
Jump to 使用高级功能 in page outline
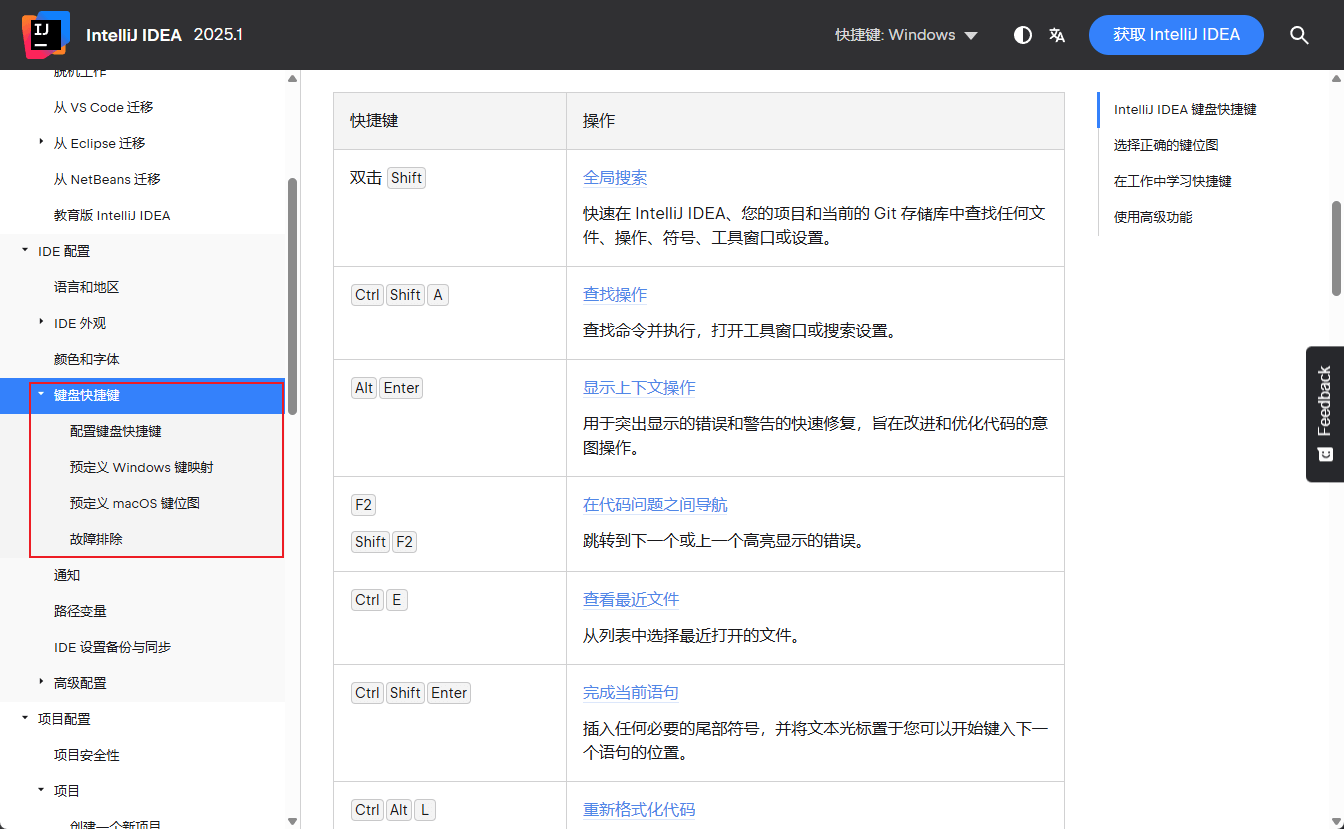(1152, 217)
